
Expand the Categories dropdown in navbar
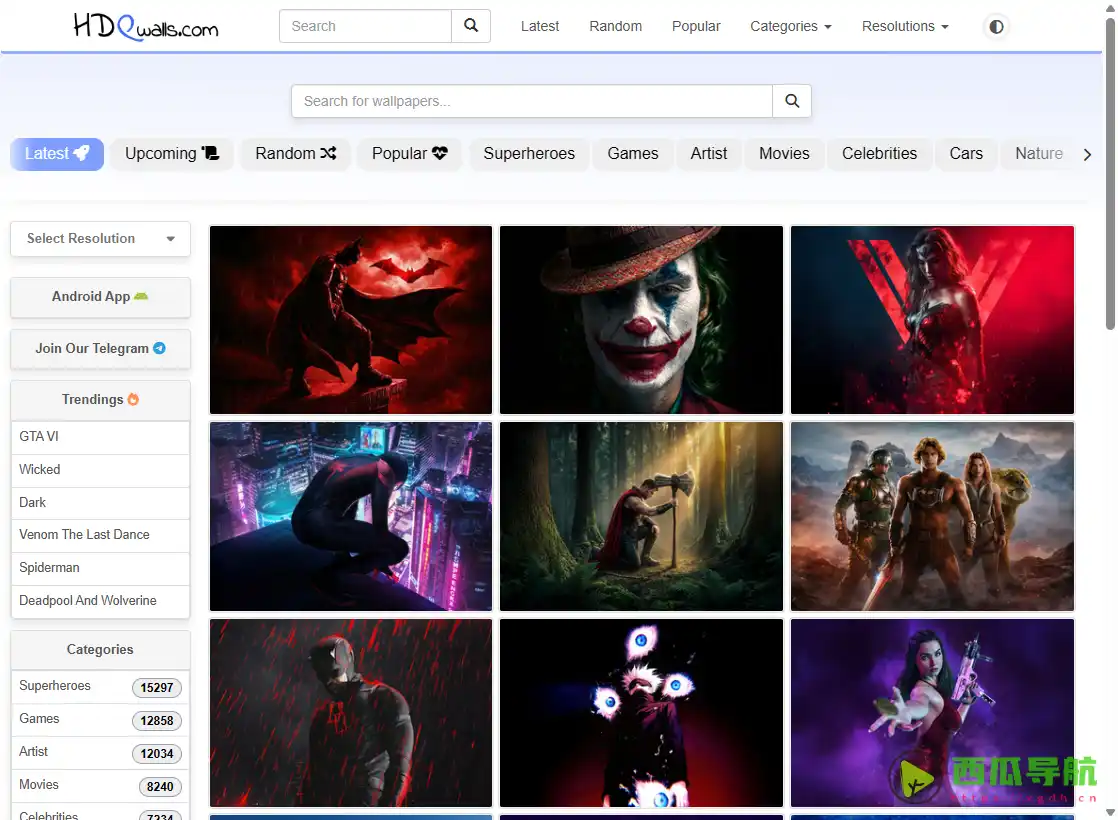coord(790,27)
